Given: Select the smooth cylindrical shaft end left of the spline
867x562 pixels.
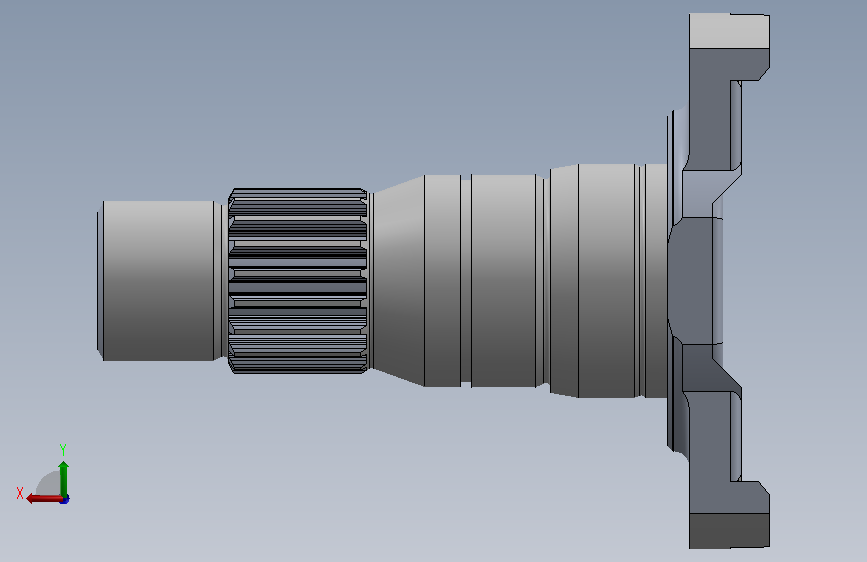Looking at the screenshot, I should tap(158, 281).
